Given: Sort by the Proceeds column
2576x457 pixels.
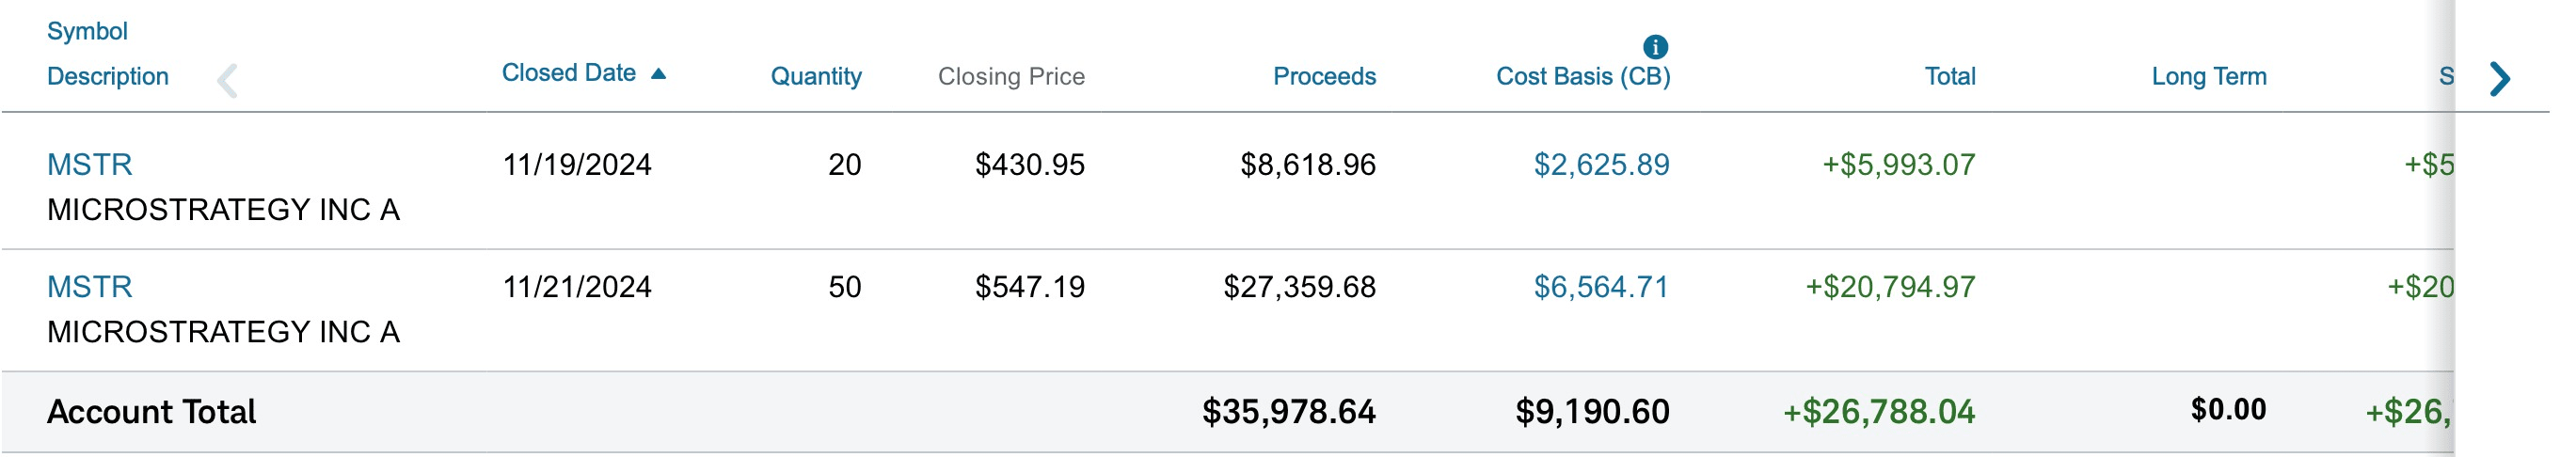Looking at the screenshot, I should (1323, 77).
